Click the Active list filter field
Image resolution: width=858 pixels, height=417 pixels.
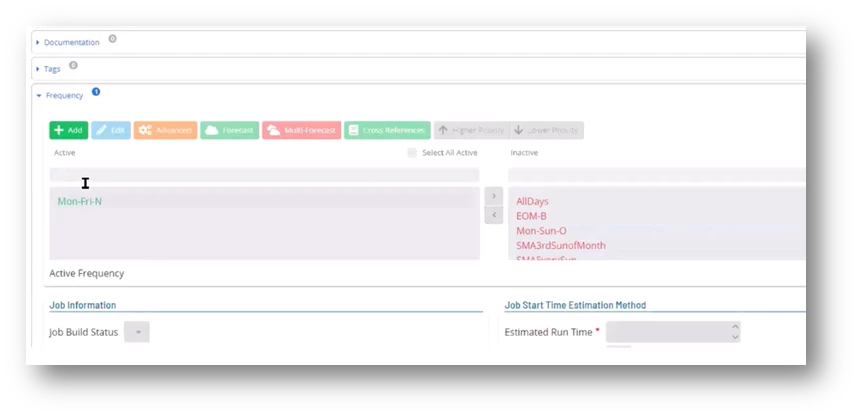point(264,175)
